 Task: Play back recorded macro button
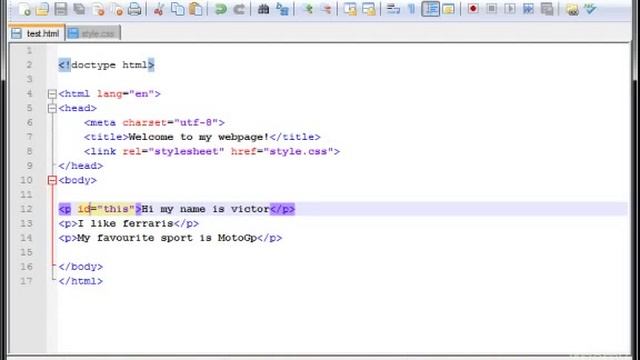pos(510,9)
